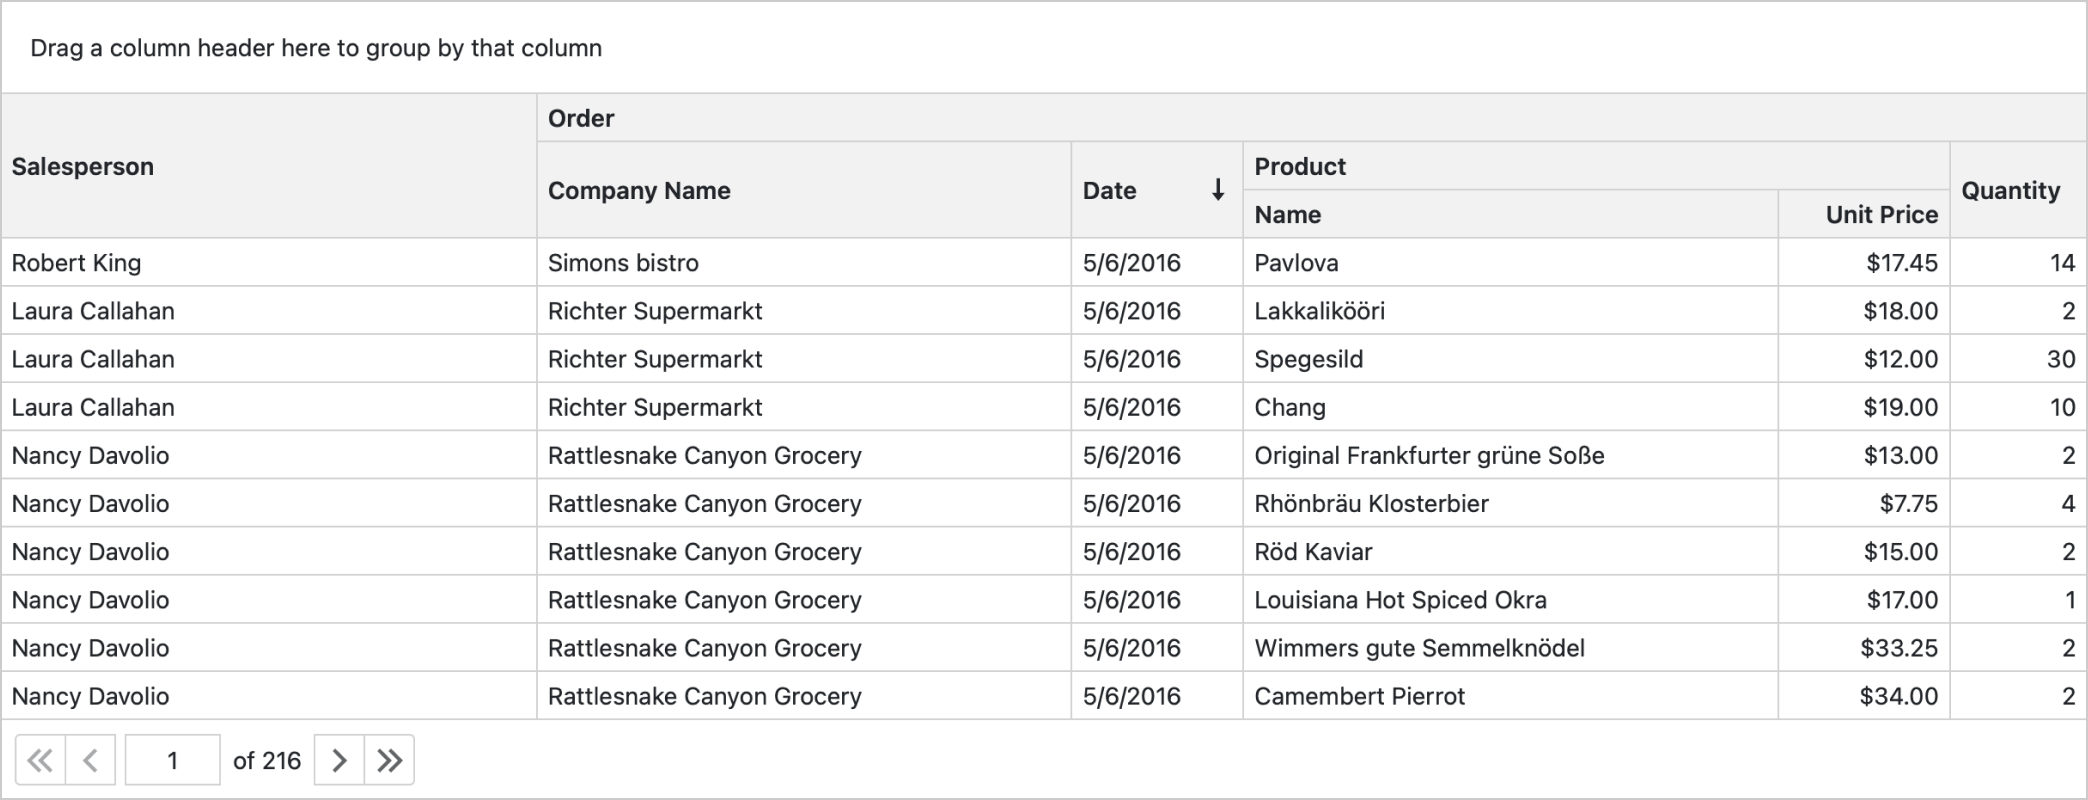Jump to the last page

(390, 761)
